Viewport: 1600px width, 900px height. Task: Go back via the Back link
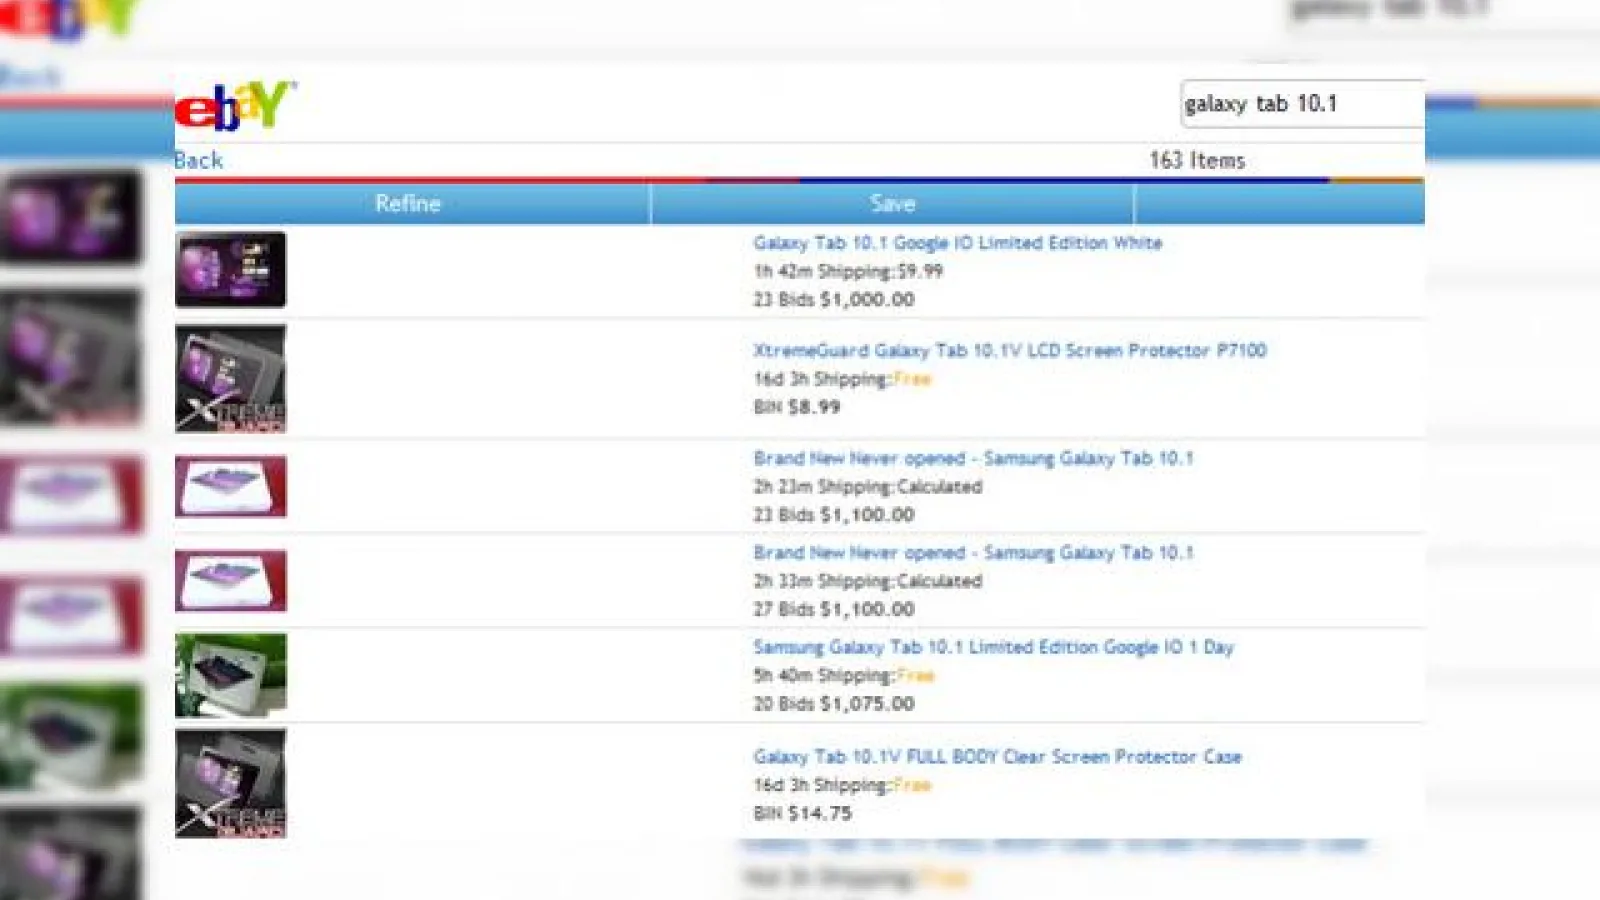pyautogui.click(x=198, y=160)
